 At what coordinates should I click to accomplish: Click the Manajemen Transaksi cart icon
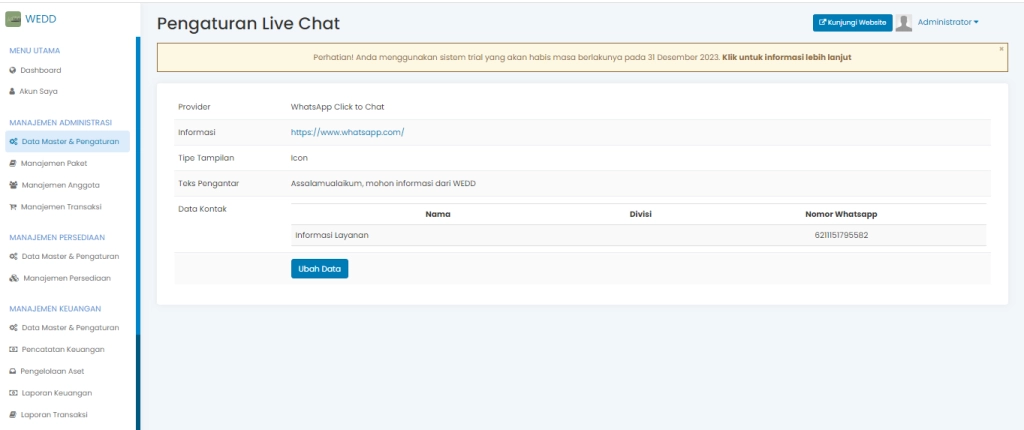coord(12,206)
